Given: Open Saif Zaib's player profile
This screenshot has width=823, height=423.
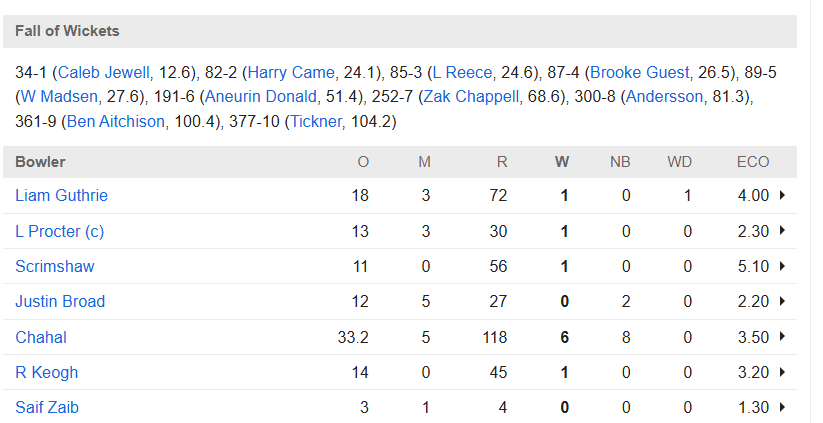Looking at the screenshot, I should tap(47, 407).
